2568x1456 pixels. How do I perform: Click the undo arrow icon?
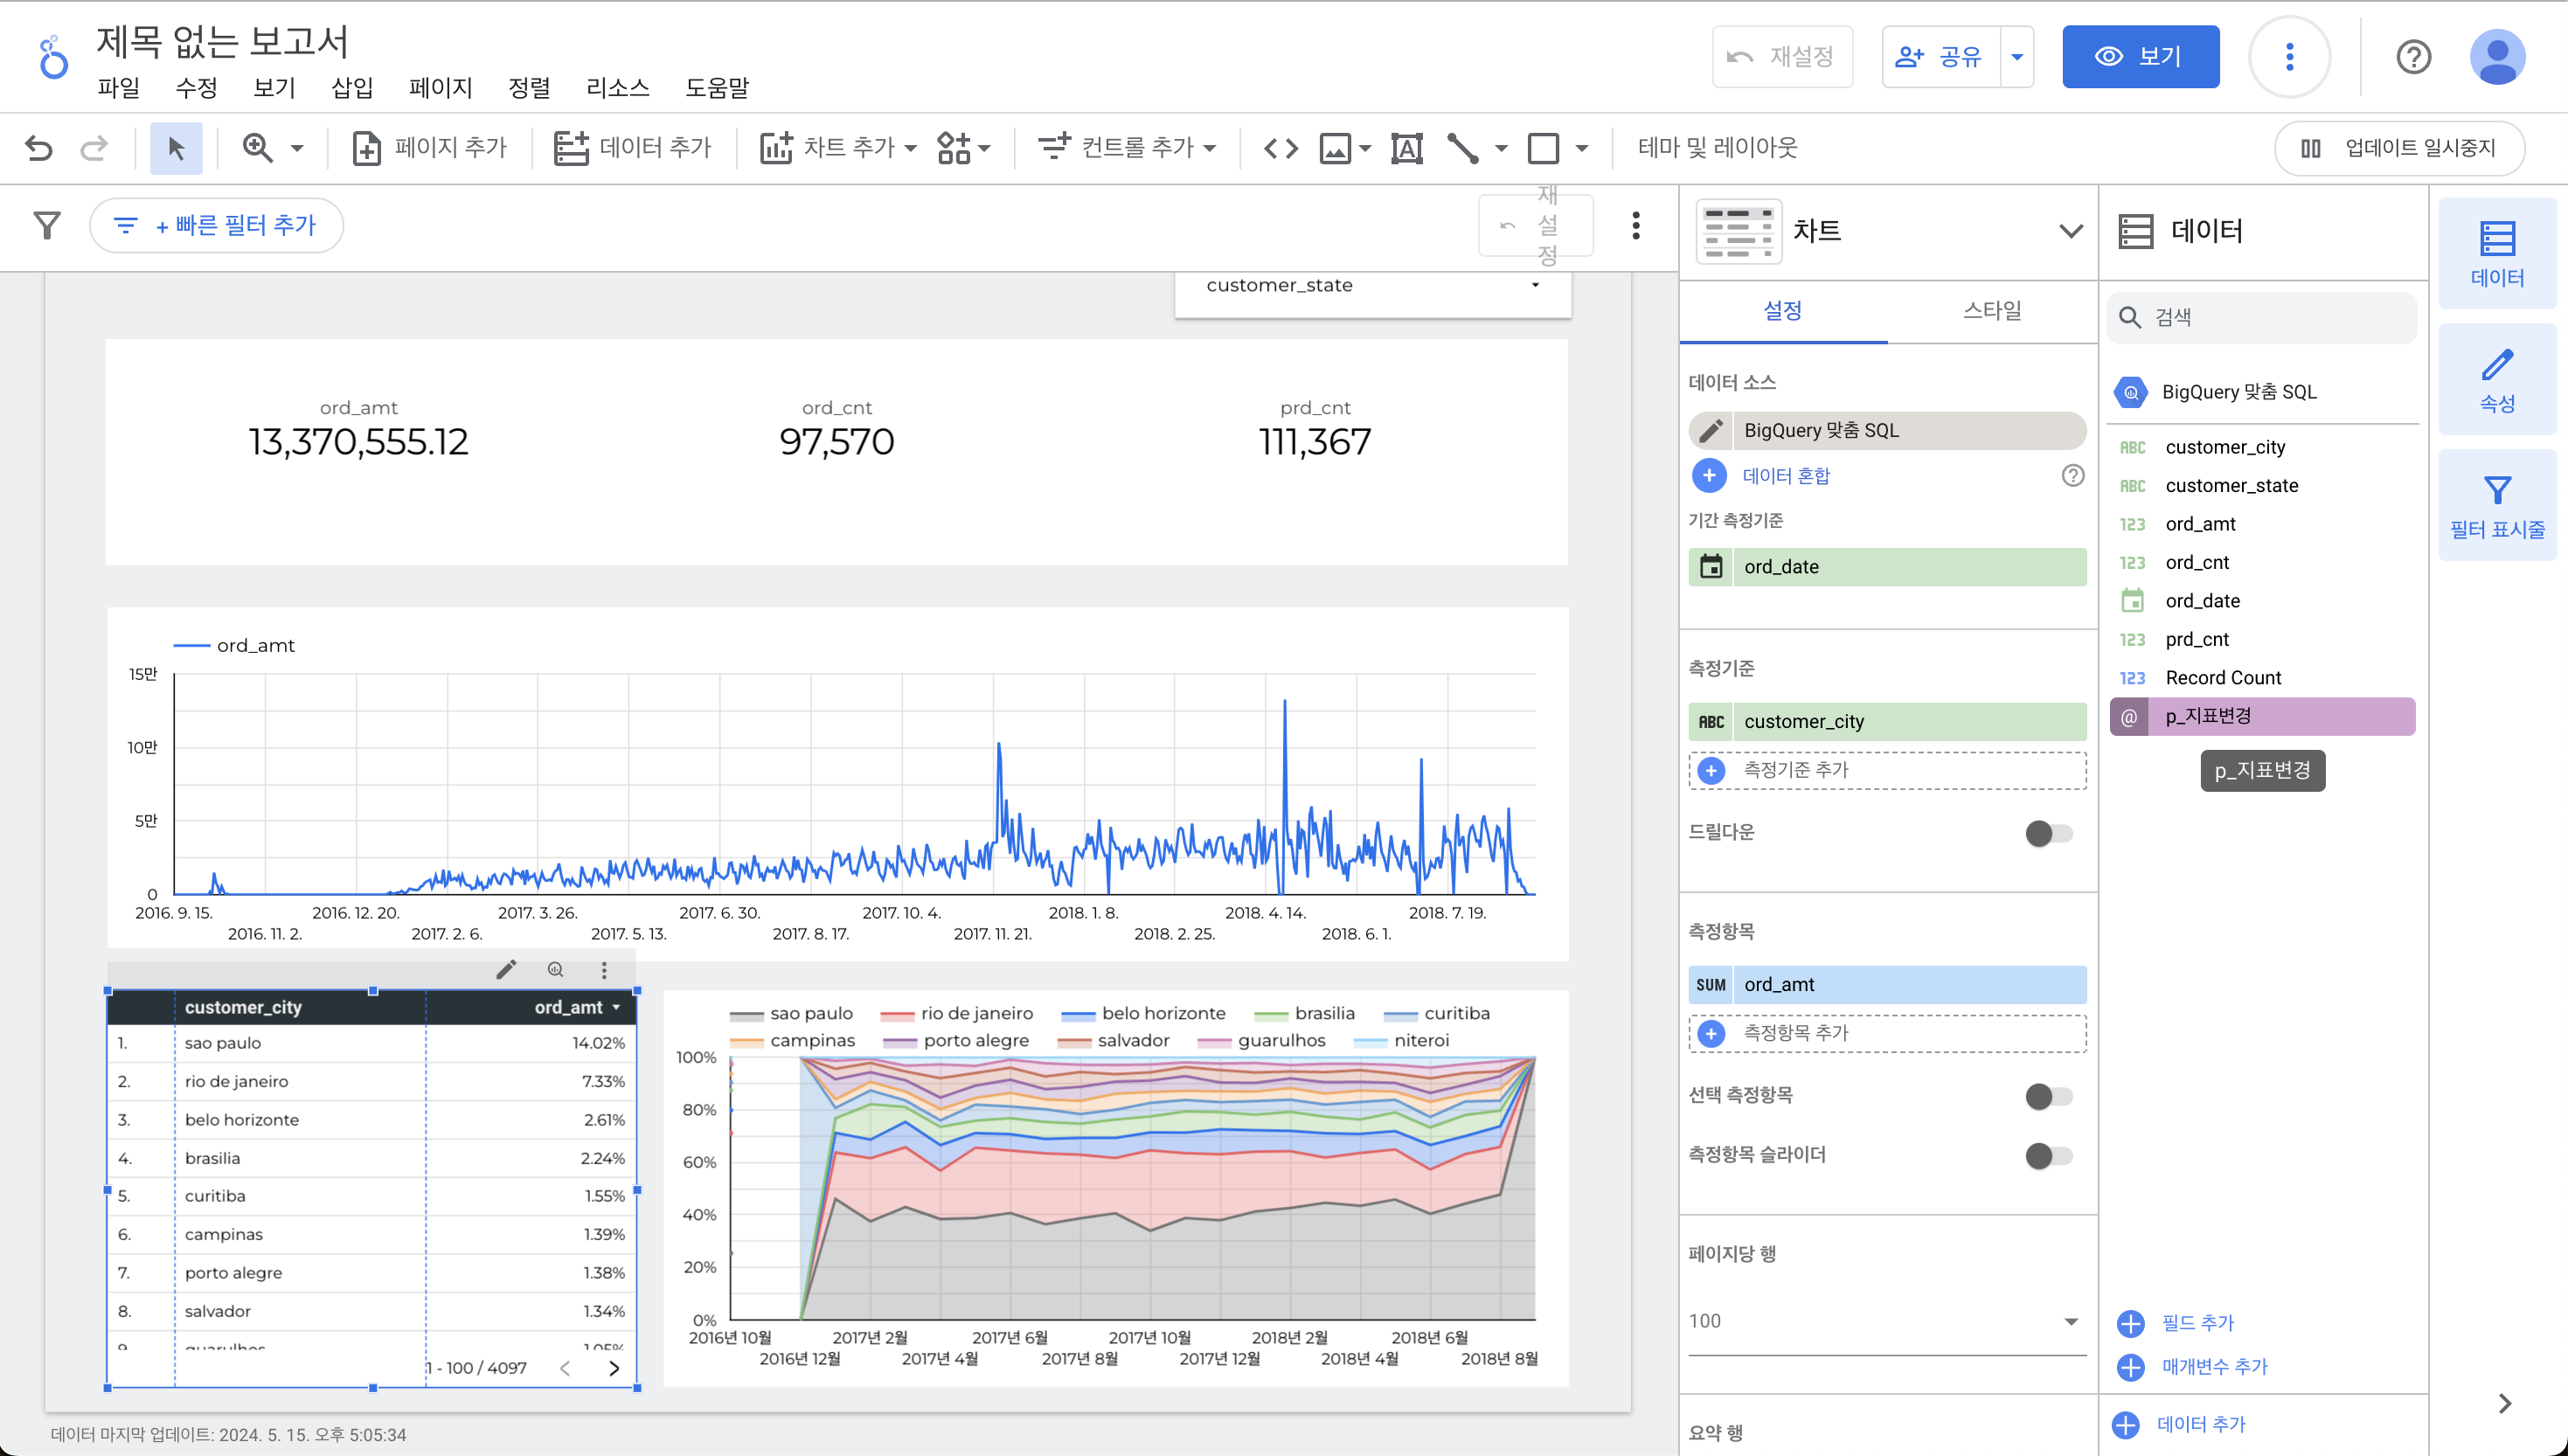coord(39,148)
